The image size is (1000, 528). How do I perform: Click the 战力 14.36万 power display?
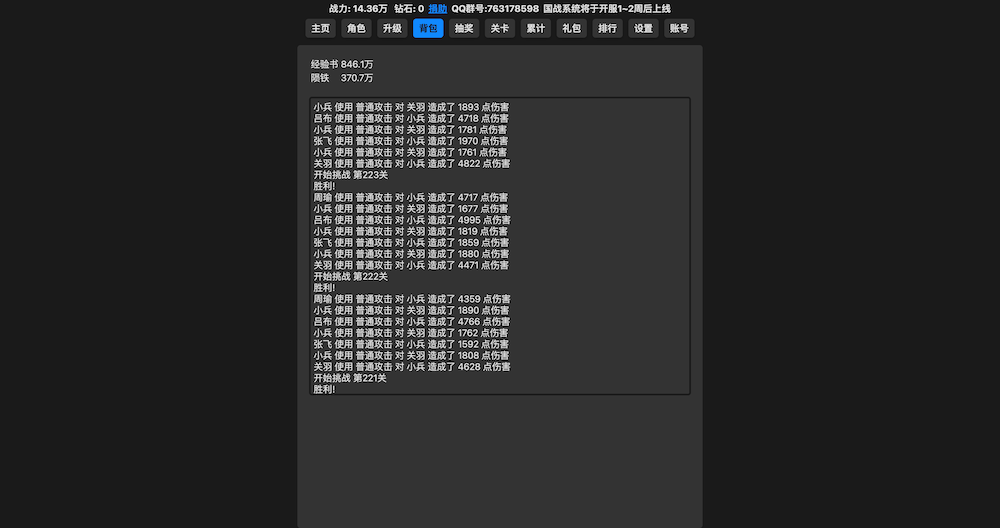pos(358,8)
